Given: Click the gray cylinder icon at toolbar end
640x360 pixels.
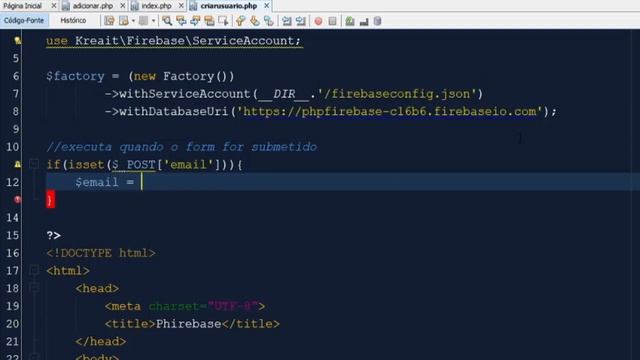Looking at the screenshot, I should click(x=378, y=21).
